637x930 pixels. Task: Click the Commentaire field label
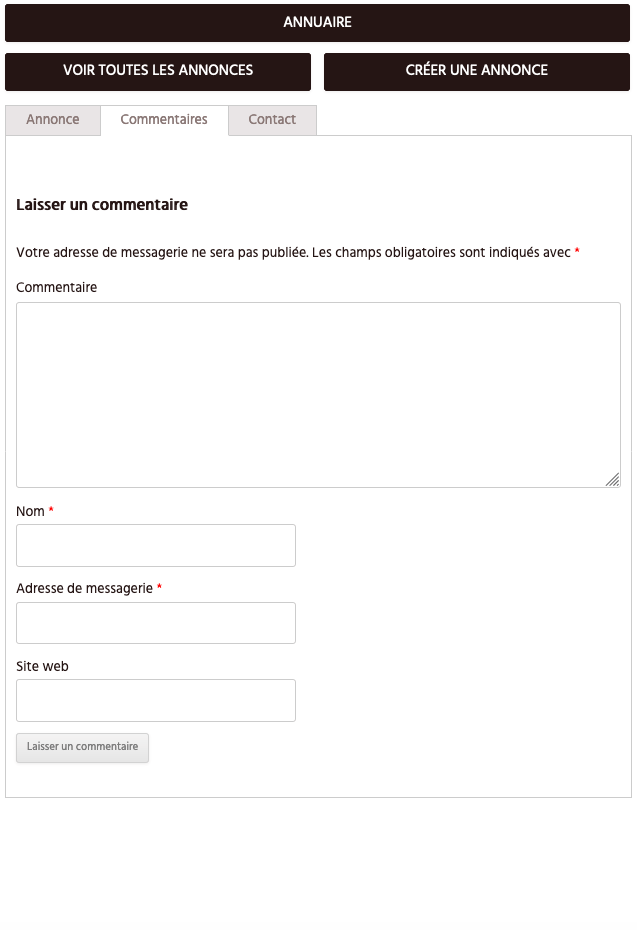56,288
